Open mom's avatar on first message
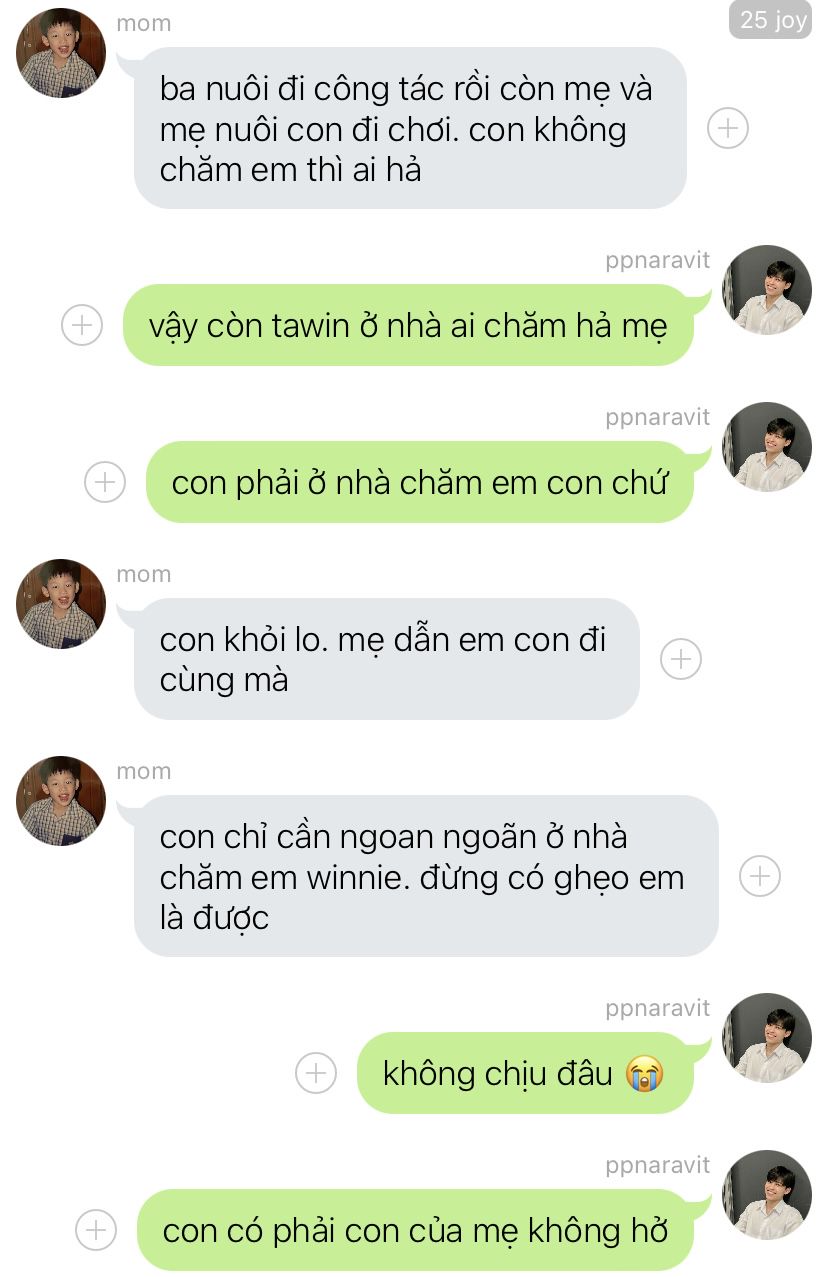Screen dimensions: 828x1277 (61, 52)
